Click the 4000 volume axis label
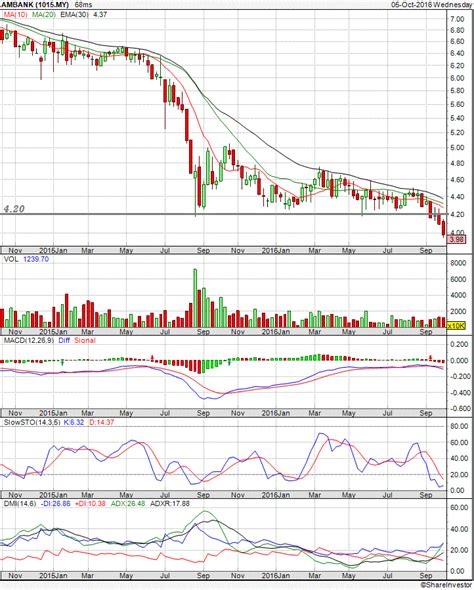This screenshot has height=590, width=474. 458,295
